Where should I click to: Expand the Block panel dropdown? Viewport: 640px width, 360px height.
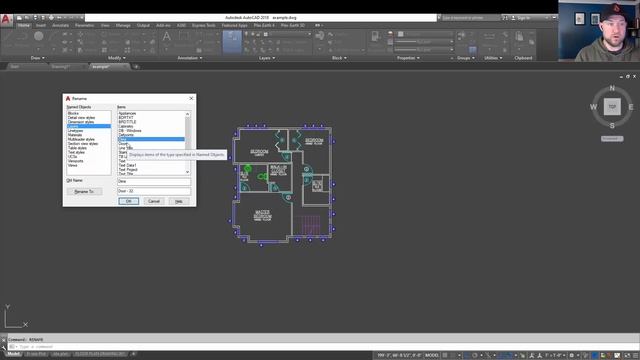point(339,58)
